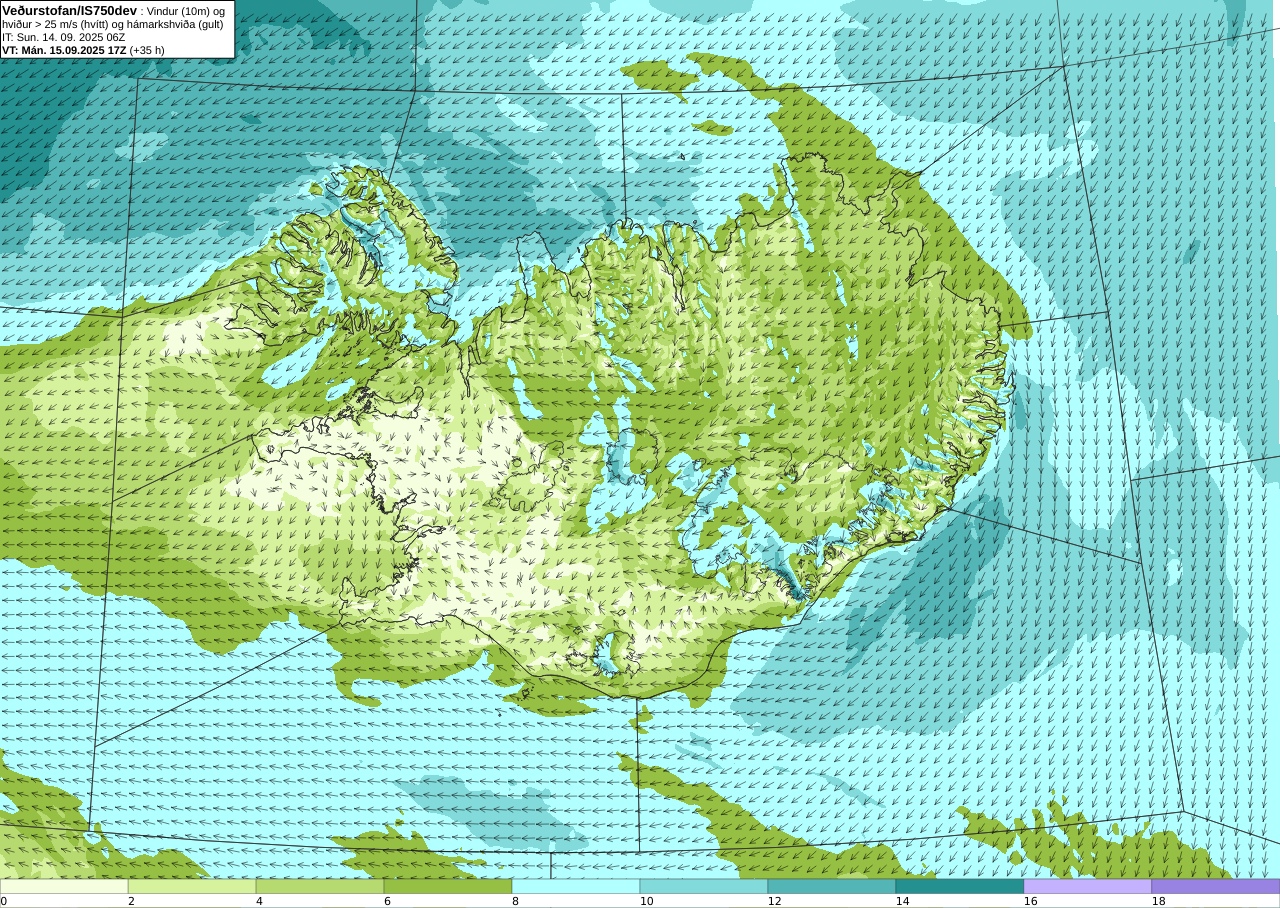This screenshot has width=1280, height=908.
Task: Click the legend scale value 6
Action: point(387,901)
